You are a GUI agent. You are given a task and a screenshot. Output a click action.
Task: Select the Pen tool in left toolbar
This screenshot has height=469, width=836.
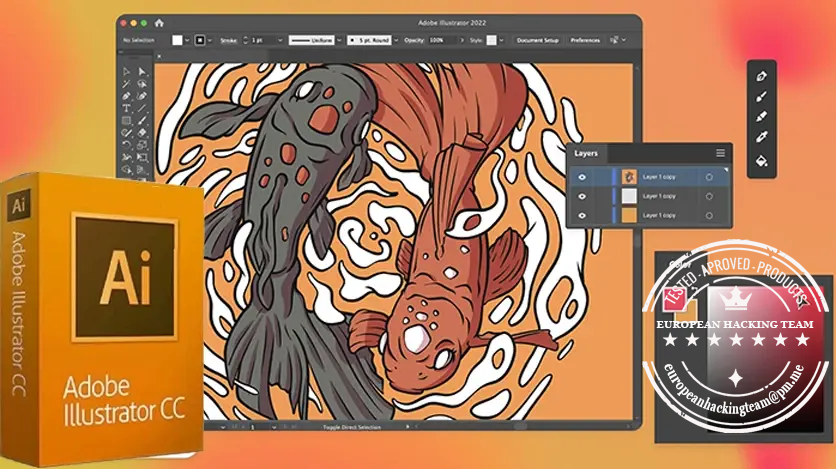pos(126,96)
